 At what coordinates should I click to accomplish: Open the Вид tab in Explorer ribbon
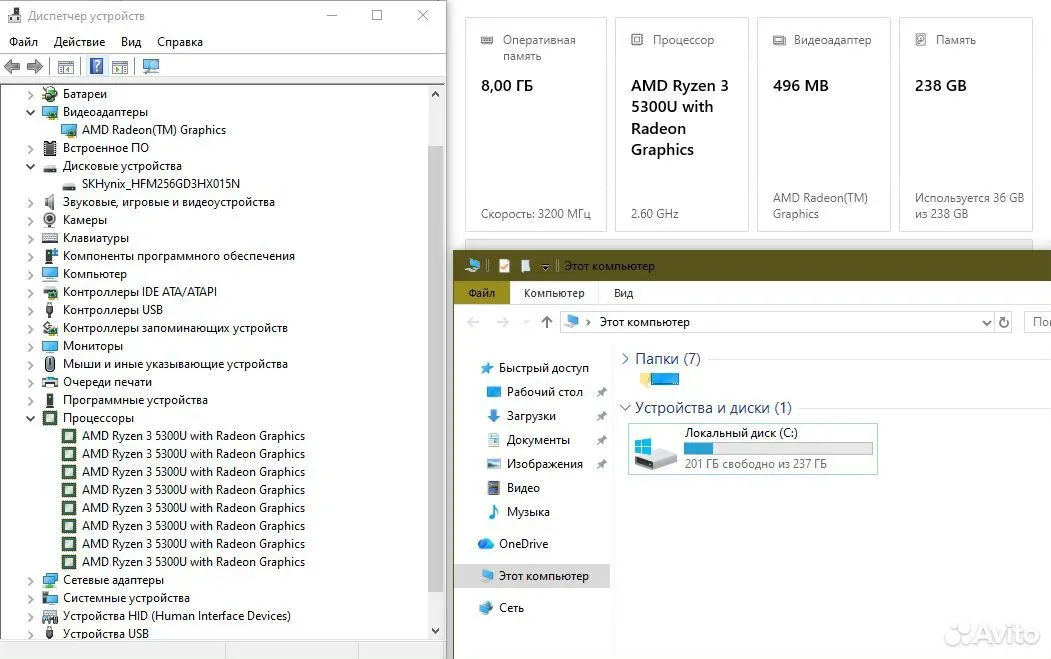coord(623,293)
